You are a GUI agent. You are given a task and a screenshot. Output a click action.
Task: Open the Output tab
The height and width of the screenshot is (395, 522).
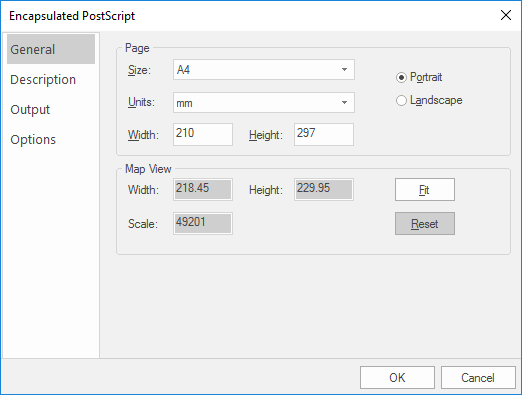(x=51, y=109)
